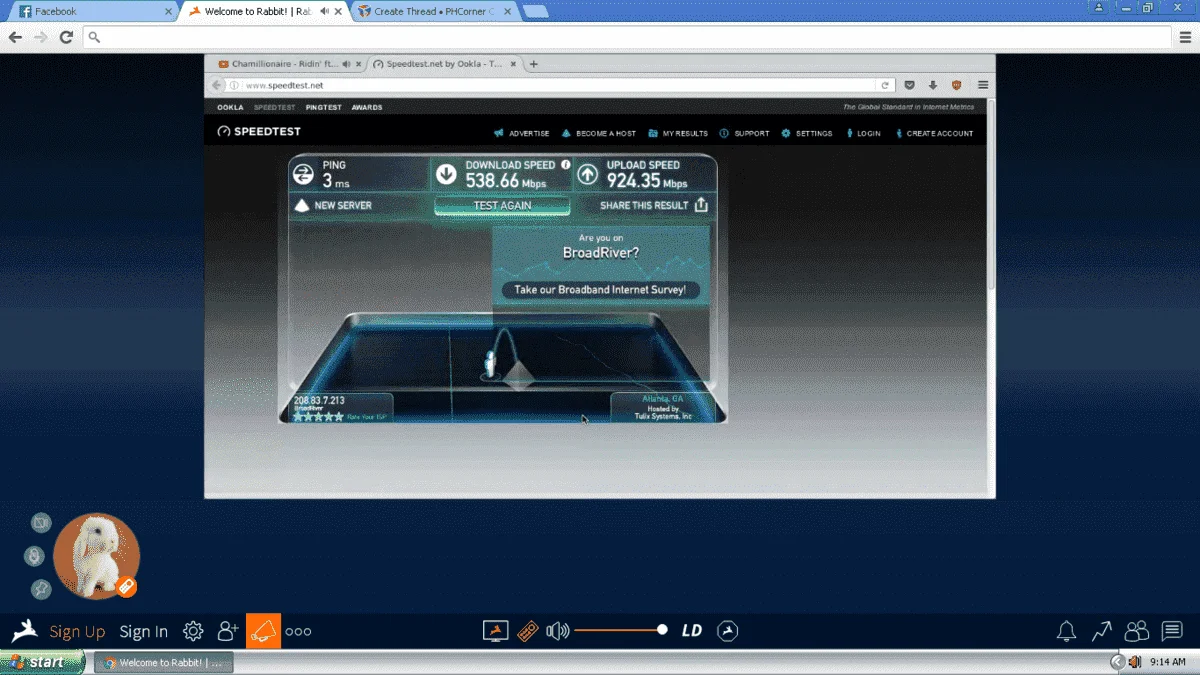Click the pin icon near avatar
The width and height of the screenshot is (1200, 675).
pos(41,590)
